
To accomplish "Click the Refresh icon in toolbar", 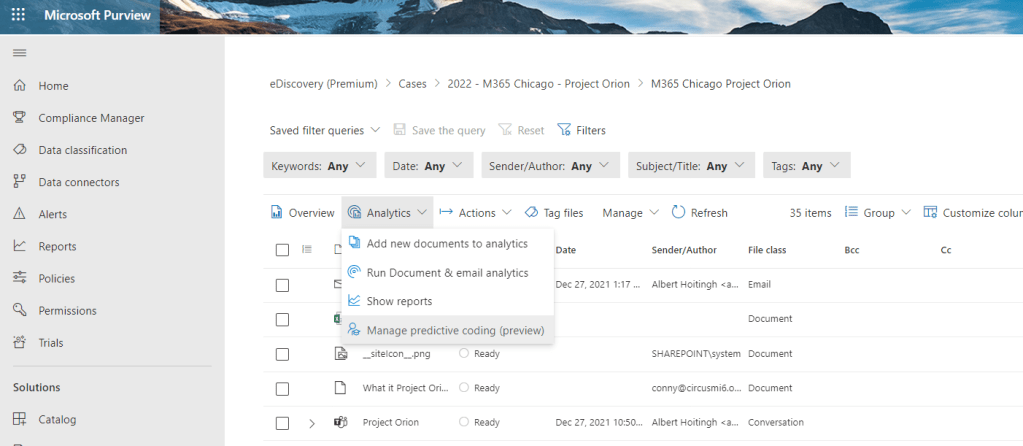I will tap(679, 212).
